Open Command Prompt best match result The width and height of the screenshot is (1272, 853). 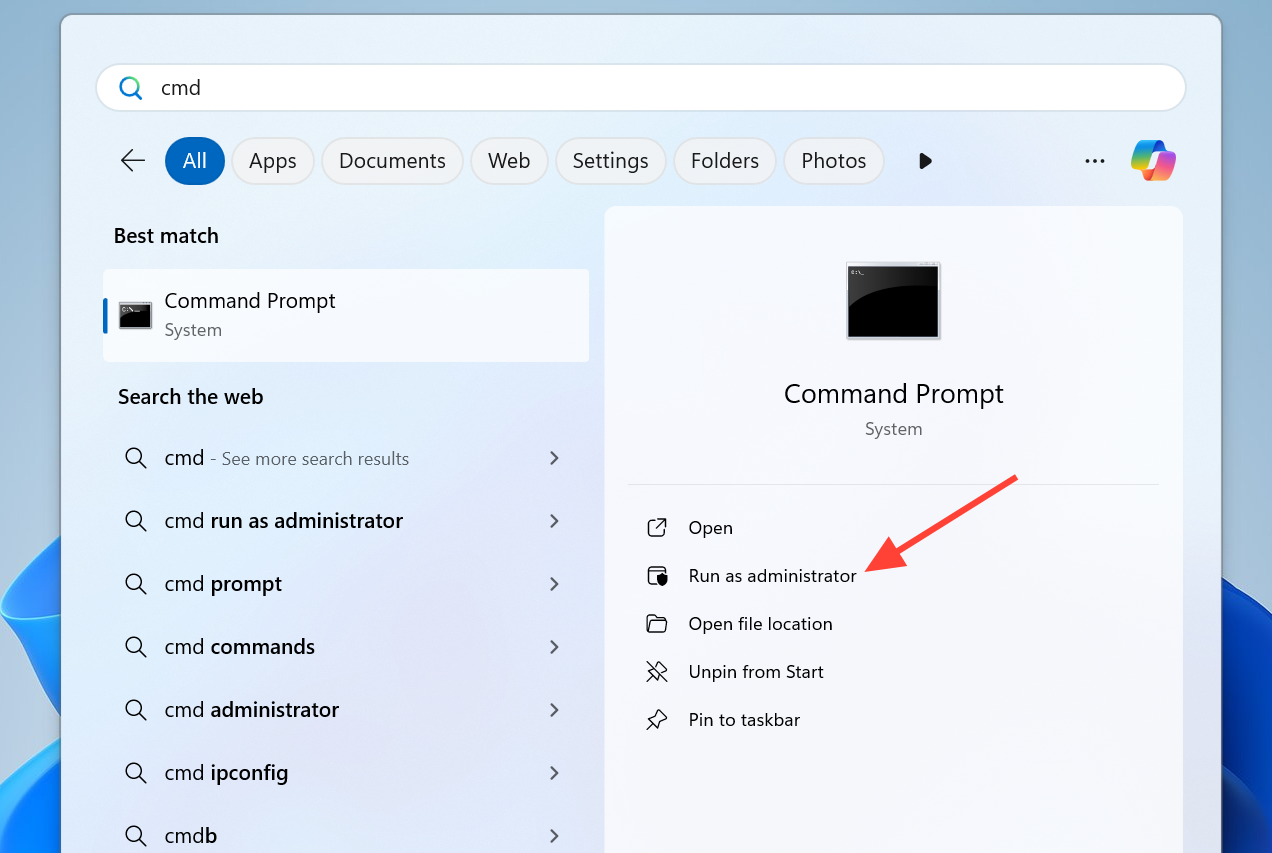[x=346, y=315]
